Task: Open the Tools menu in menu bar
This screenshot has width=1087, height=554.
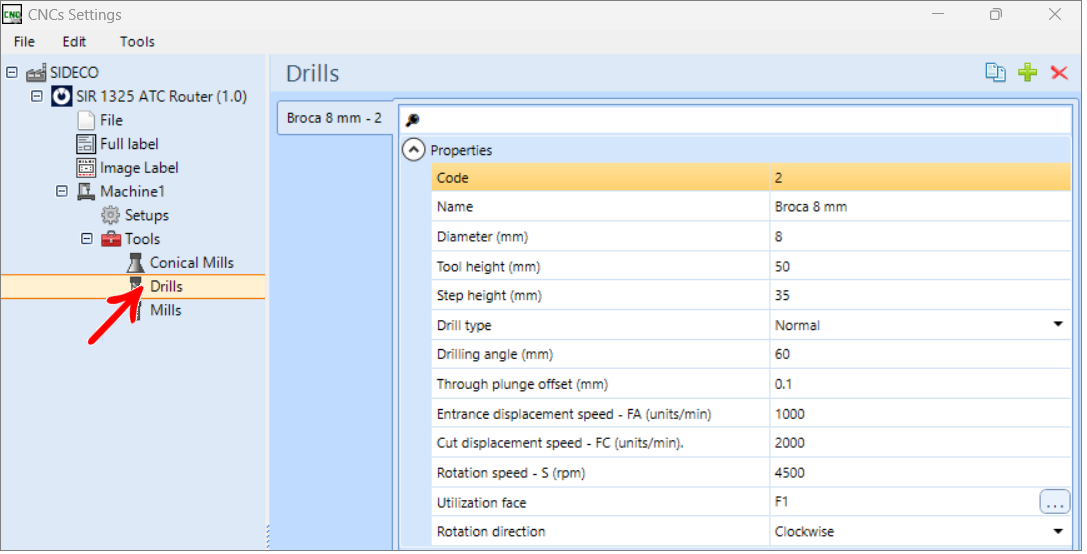Action: (x=137, y=42)
